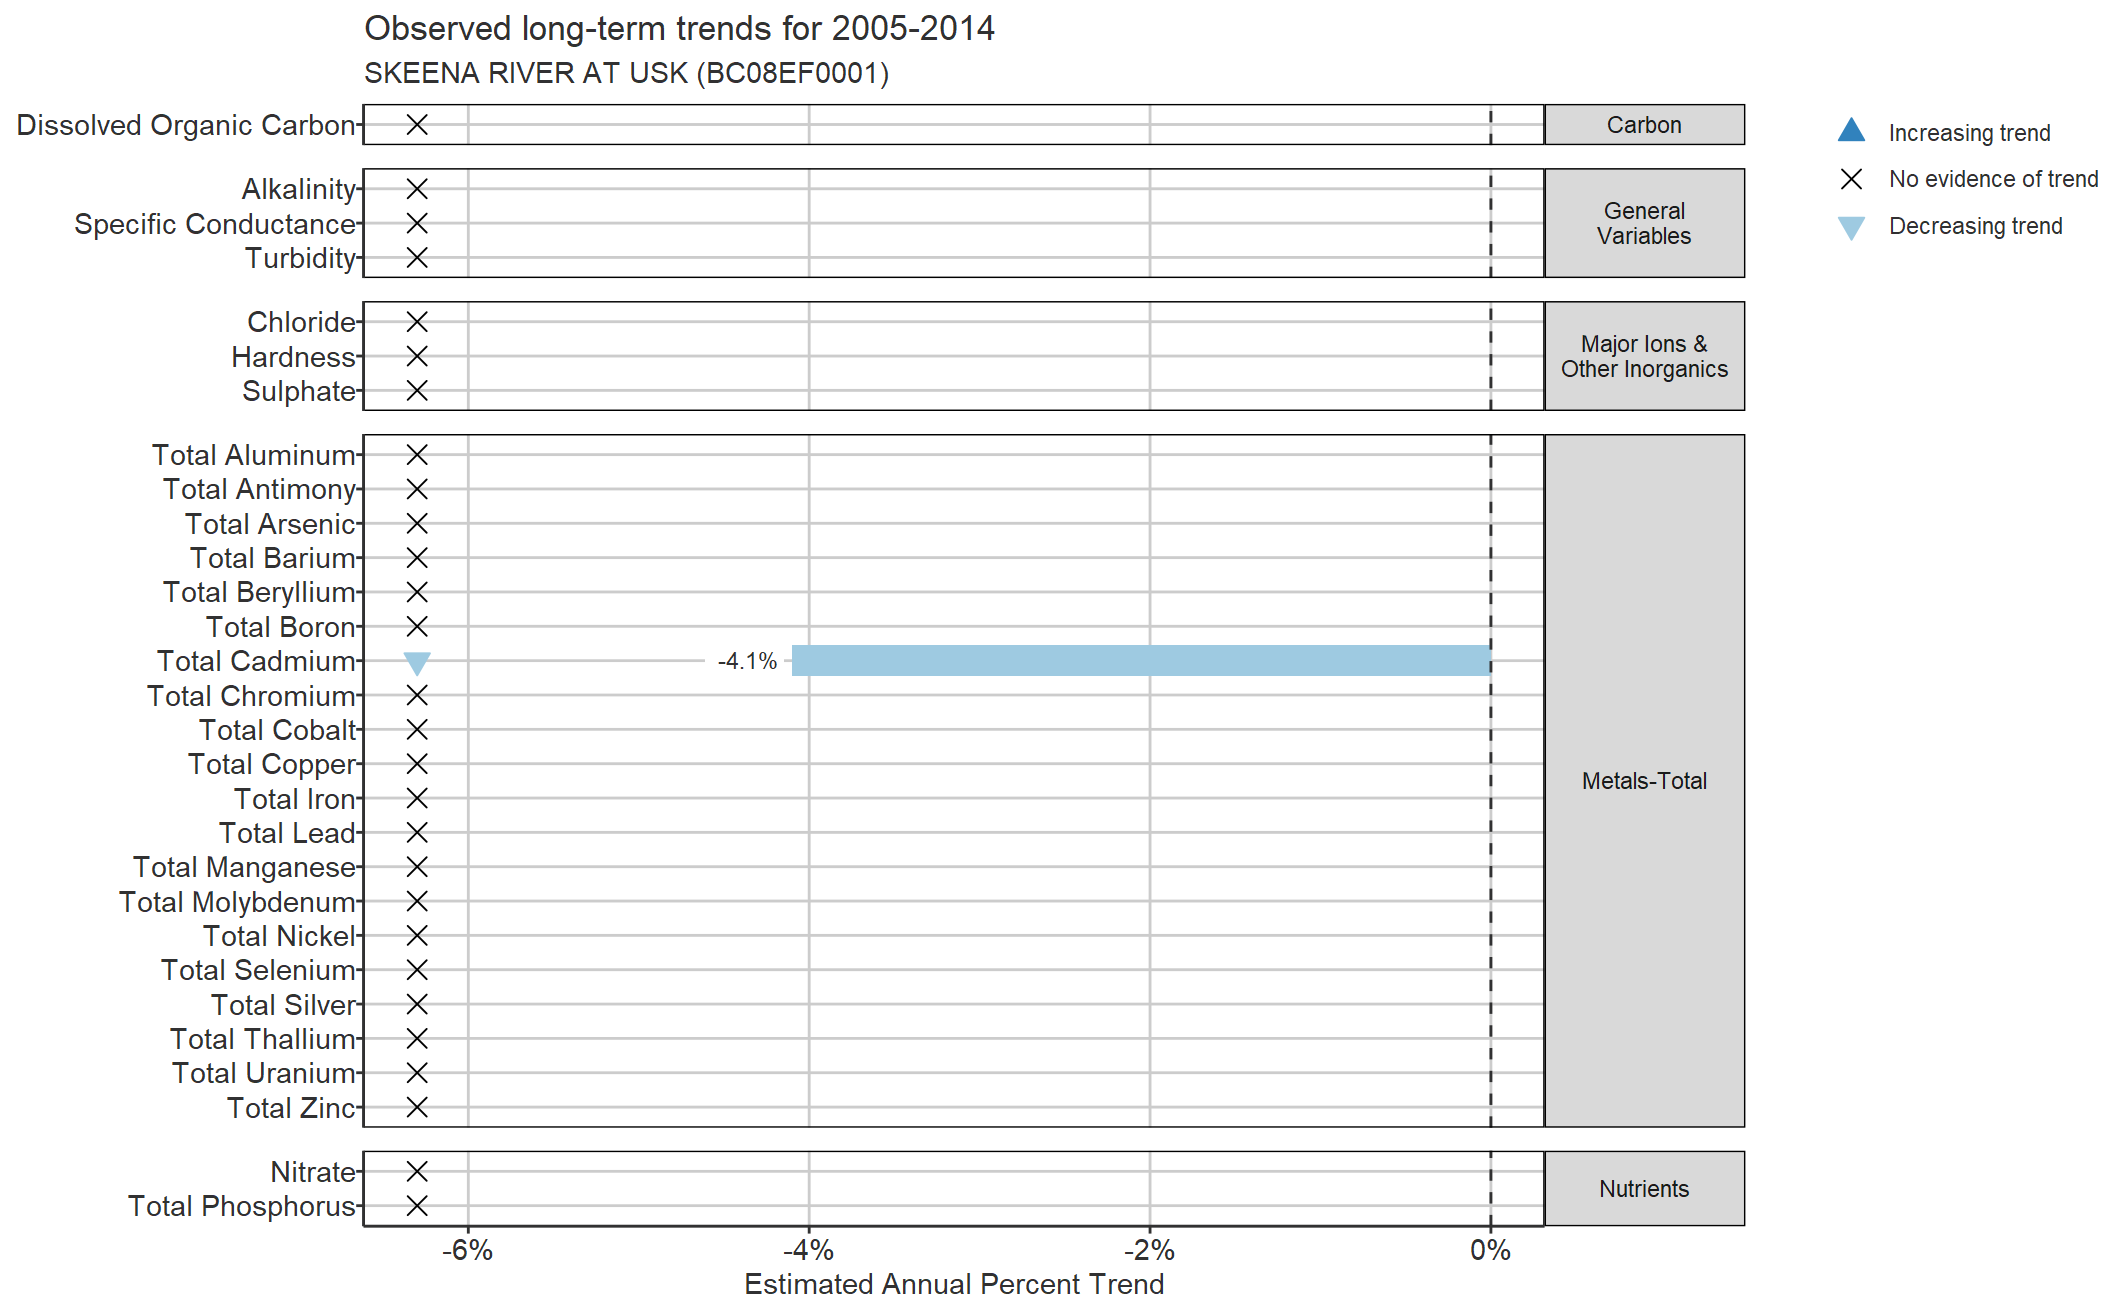Click the Total Phosphorus X marker
Image resolution: width=2112 pixels, height=1309 pixels.
417,1206
